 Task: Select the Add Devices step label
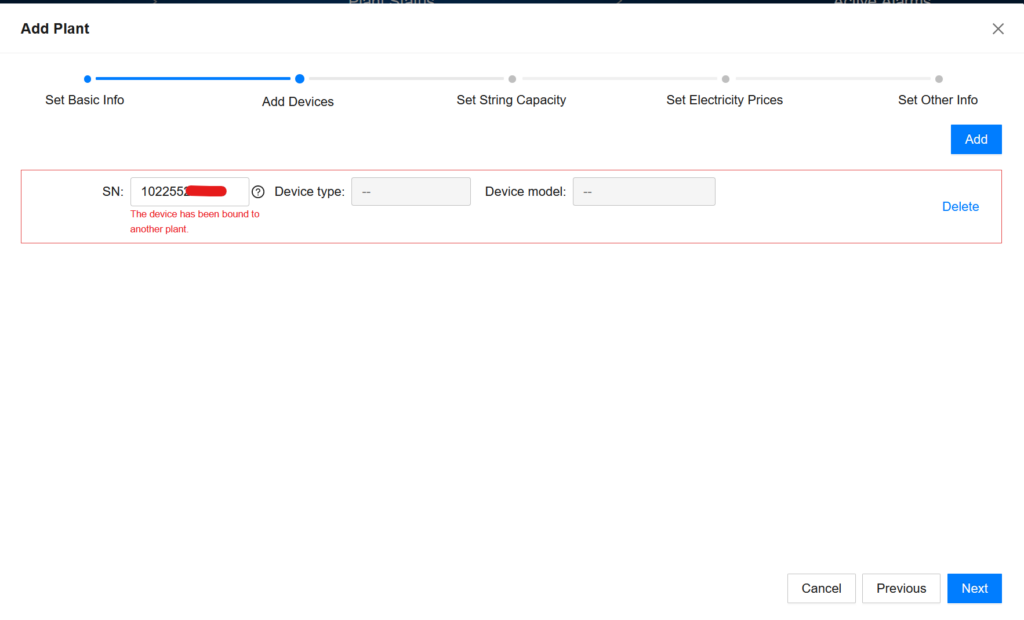click(x=298, y=101)
